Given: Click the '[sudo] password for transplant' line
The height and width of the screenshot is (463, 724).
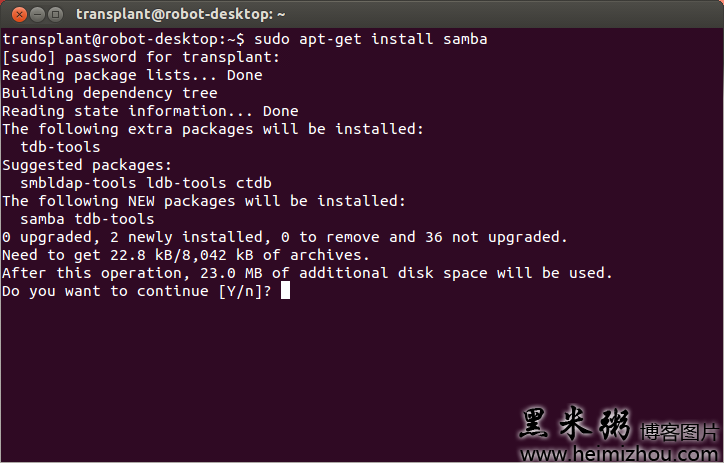Looking at the screenshot, I should point(141,57).
